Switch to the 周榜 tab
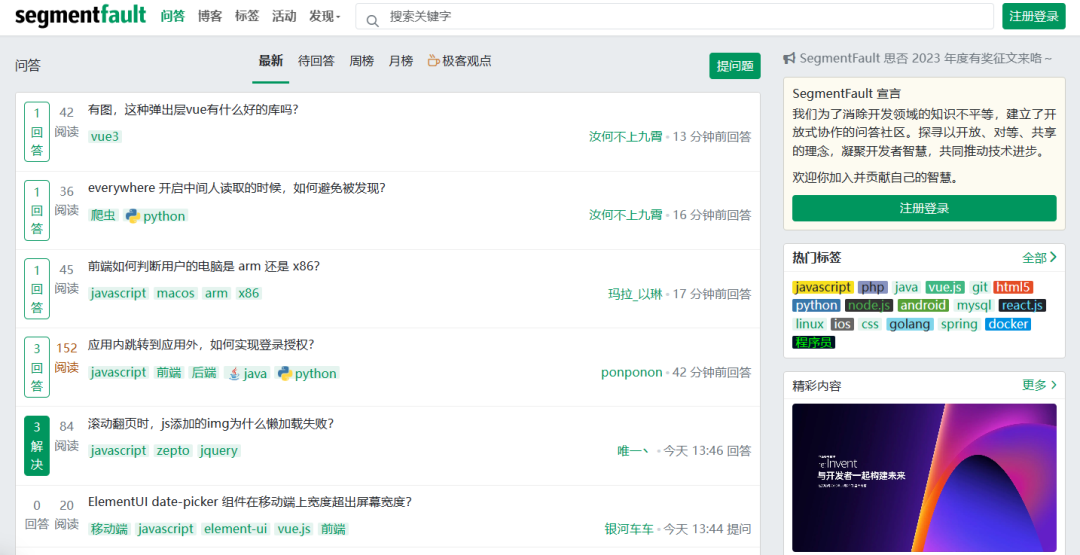This screenshot has height=555, width=1080. [362, 61]
